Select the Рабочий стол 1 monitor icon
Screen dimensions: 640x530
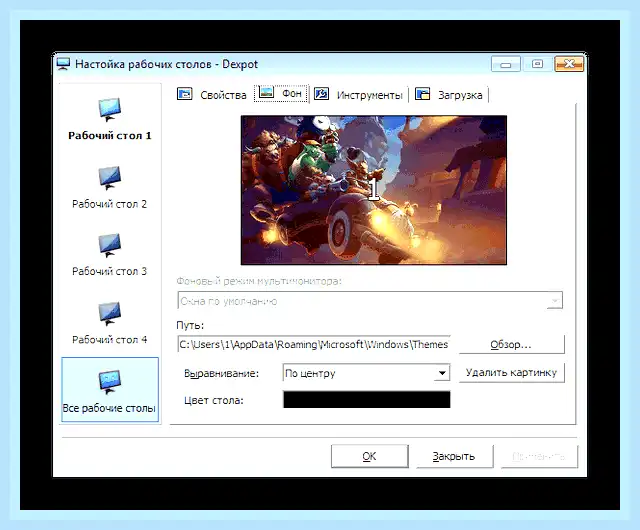pos(109,109)
